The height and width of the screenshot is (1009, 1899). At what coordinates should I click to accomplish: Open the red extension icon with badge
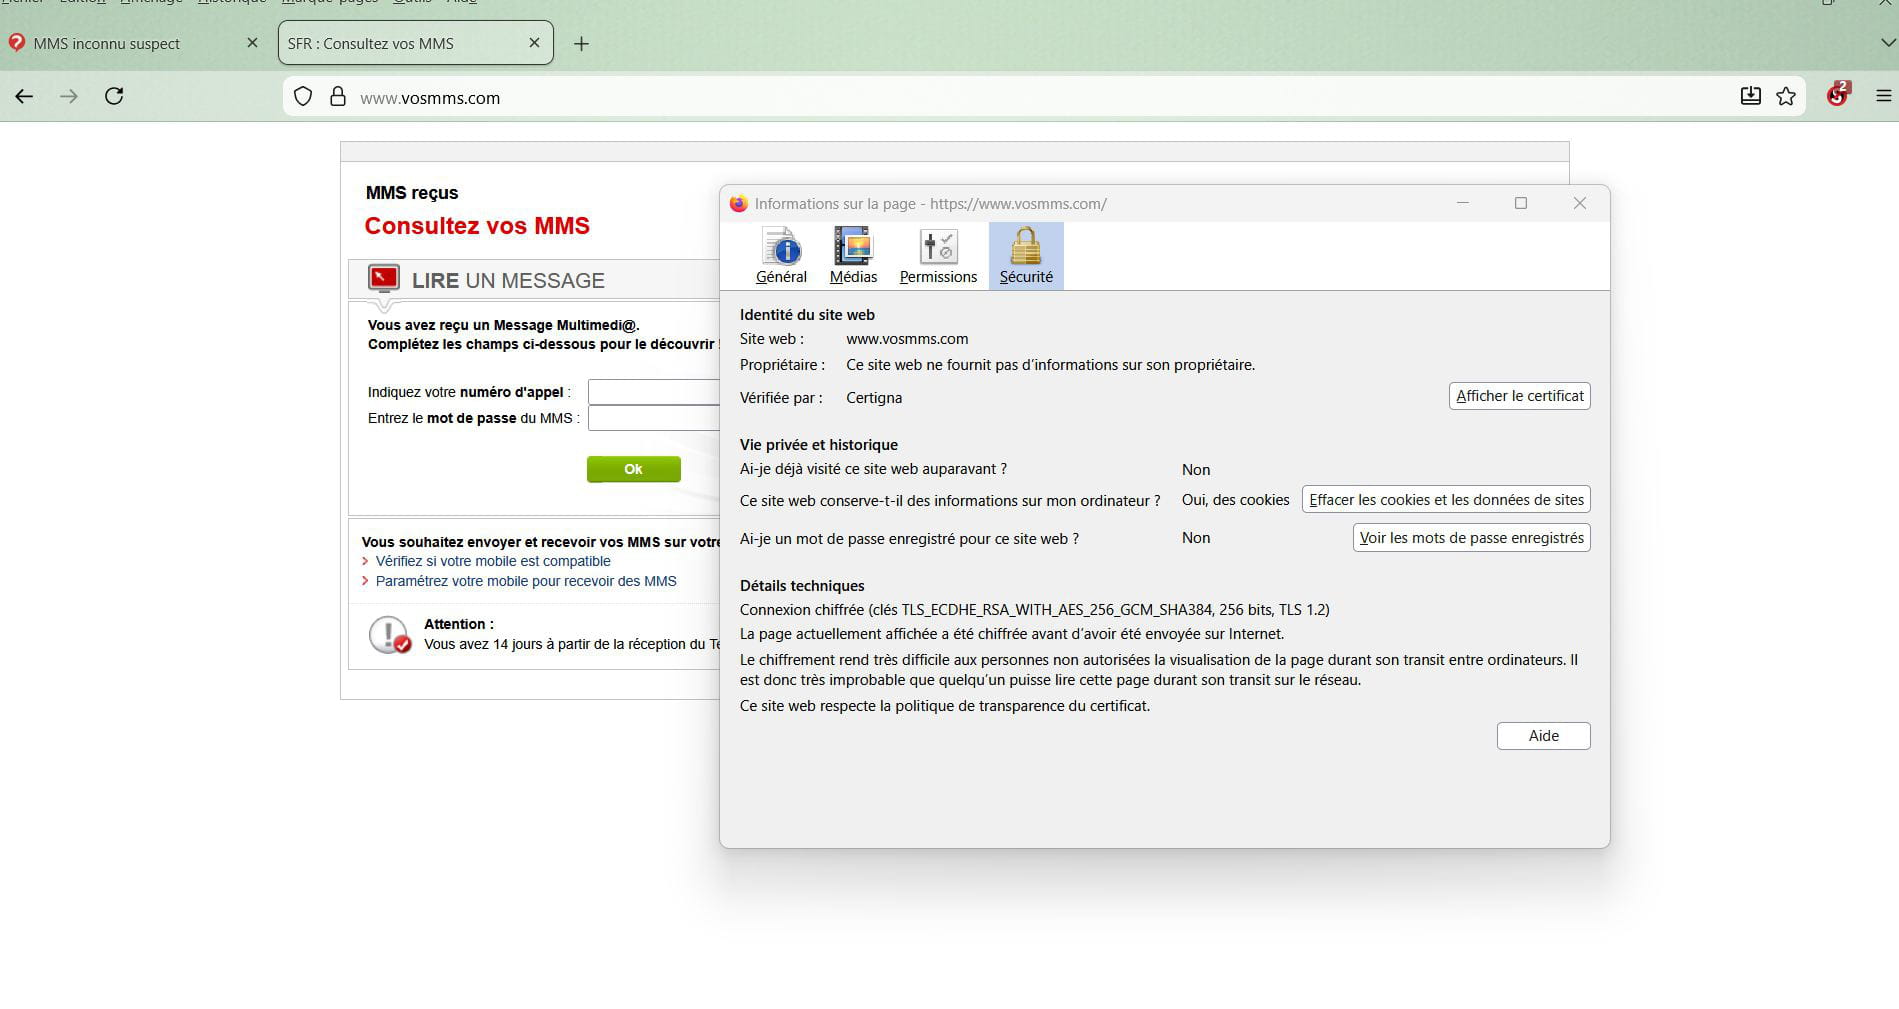[x=1838, y=94]
